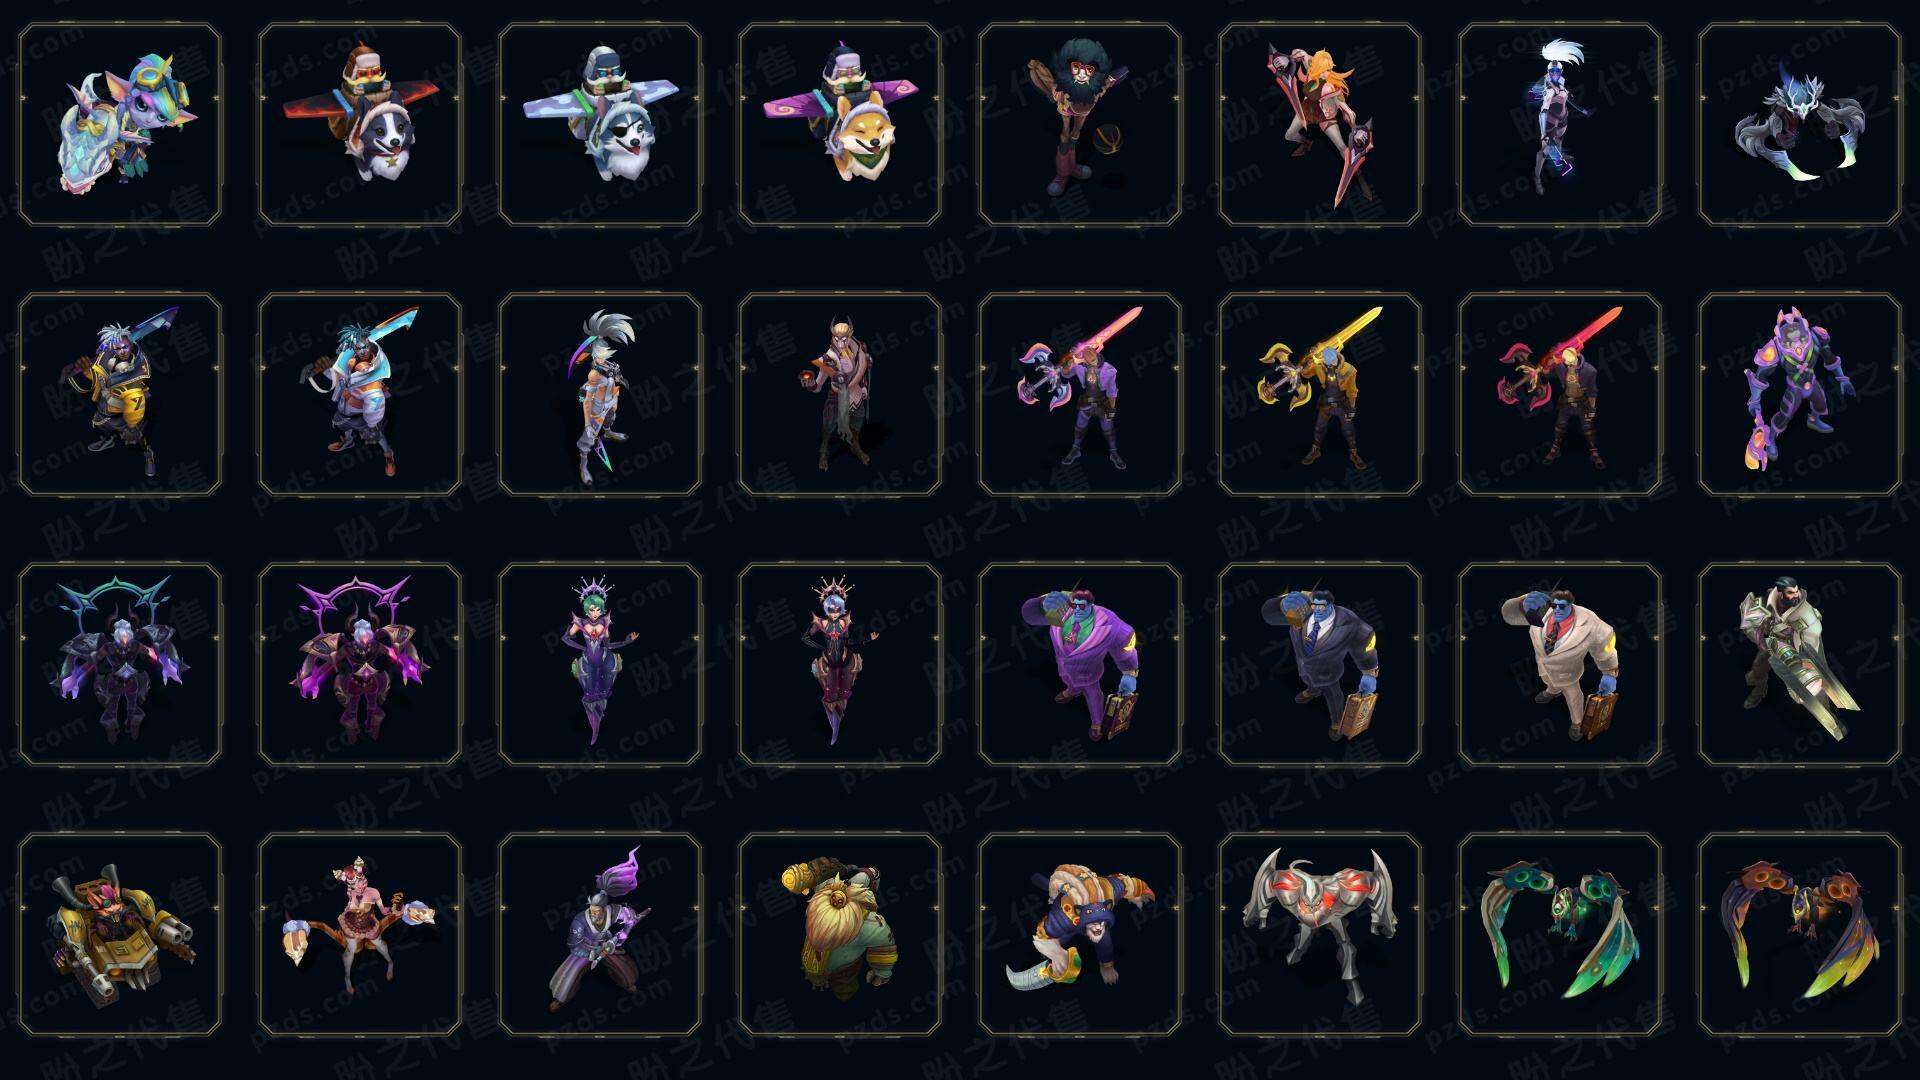Pick the green-haired crowned sorceress skin
Screen dimensions: 1920x1080
tap(600, 665)
